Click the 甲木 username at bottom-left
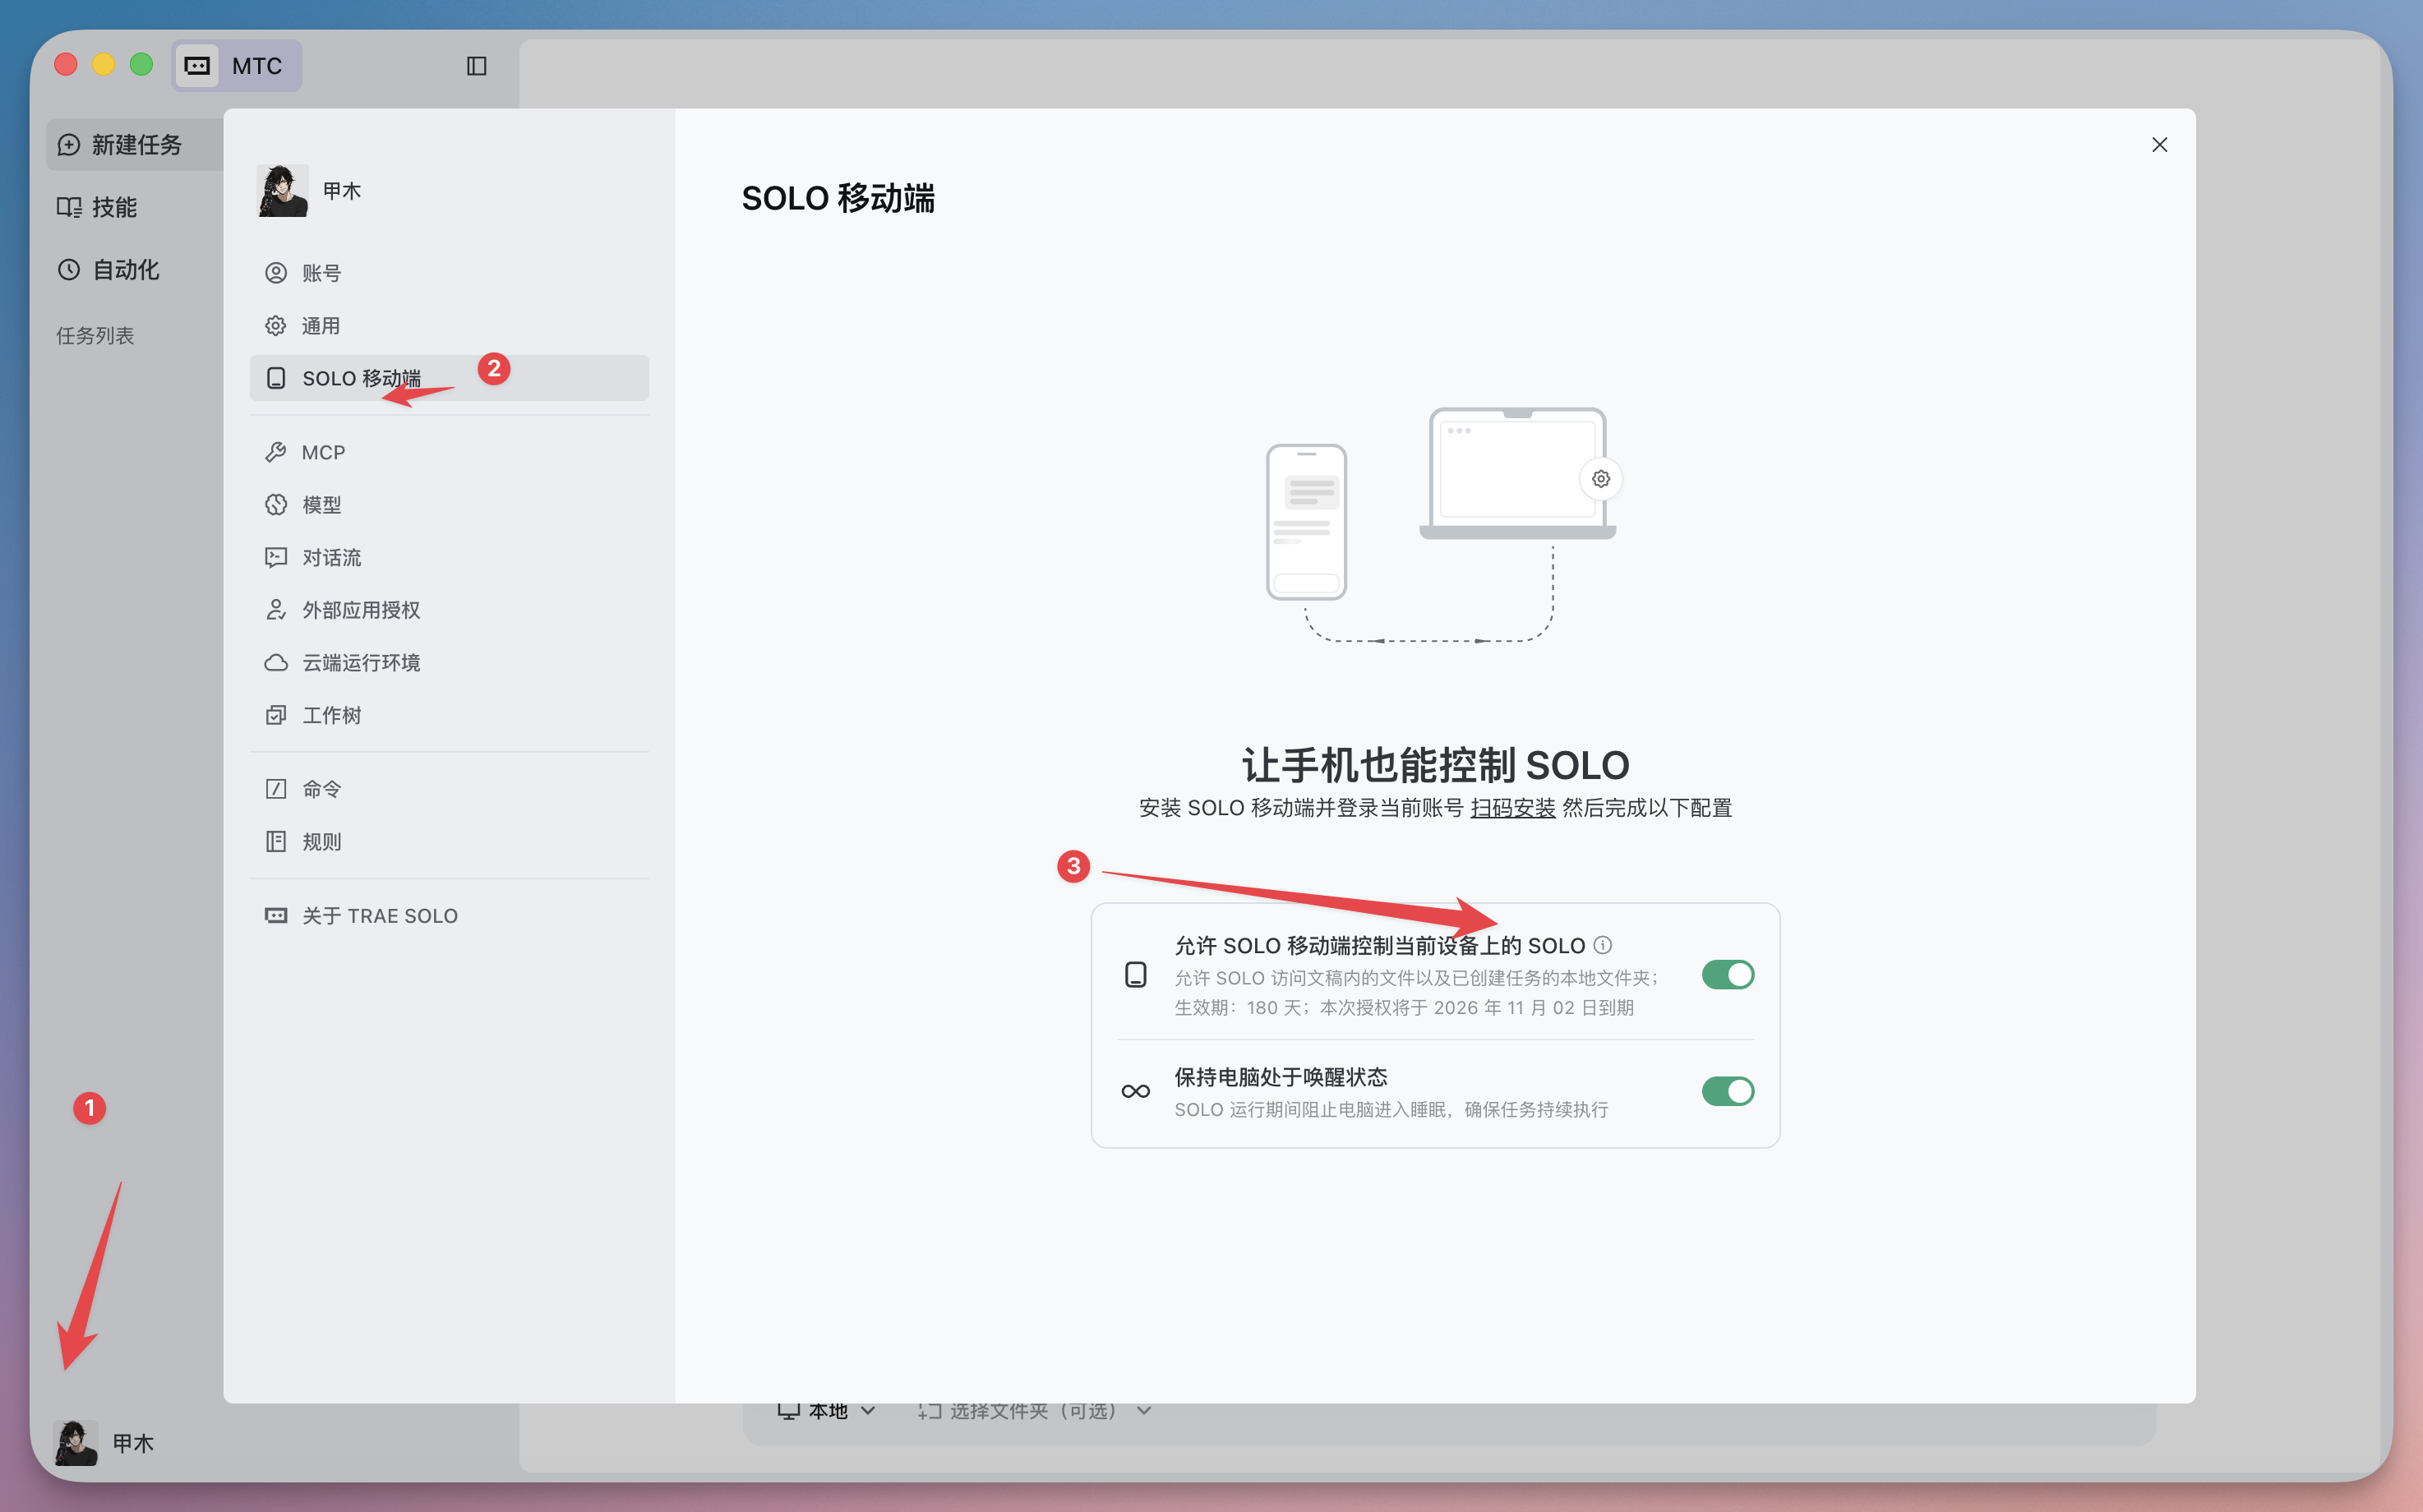Viewport: 2423px width, 1512px height. coord(133,1443)
